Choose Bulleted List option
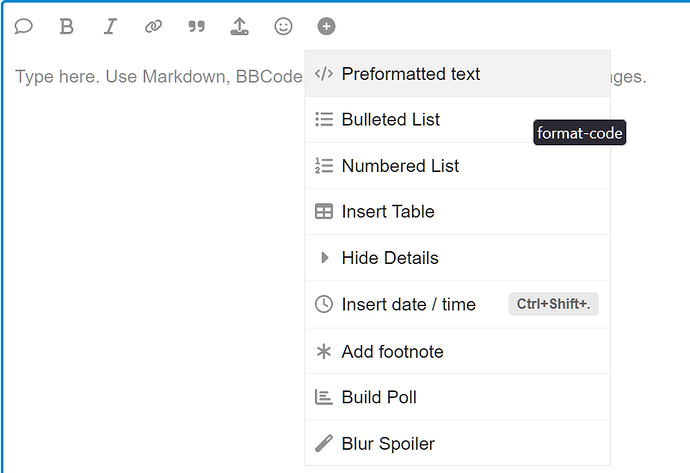This screenshot has height=473, width=690. click(458, 120)
